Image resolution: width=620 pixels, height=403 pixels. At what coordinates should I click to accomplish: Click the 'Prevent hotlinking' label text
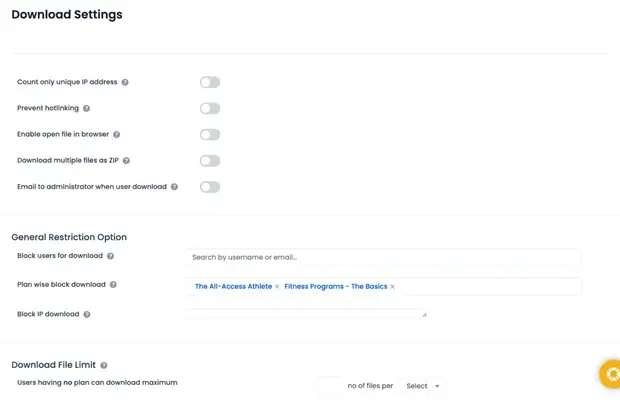click(x=48, y=108)
